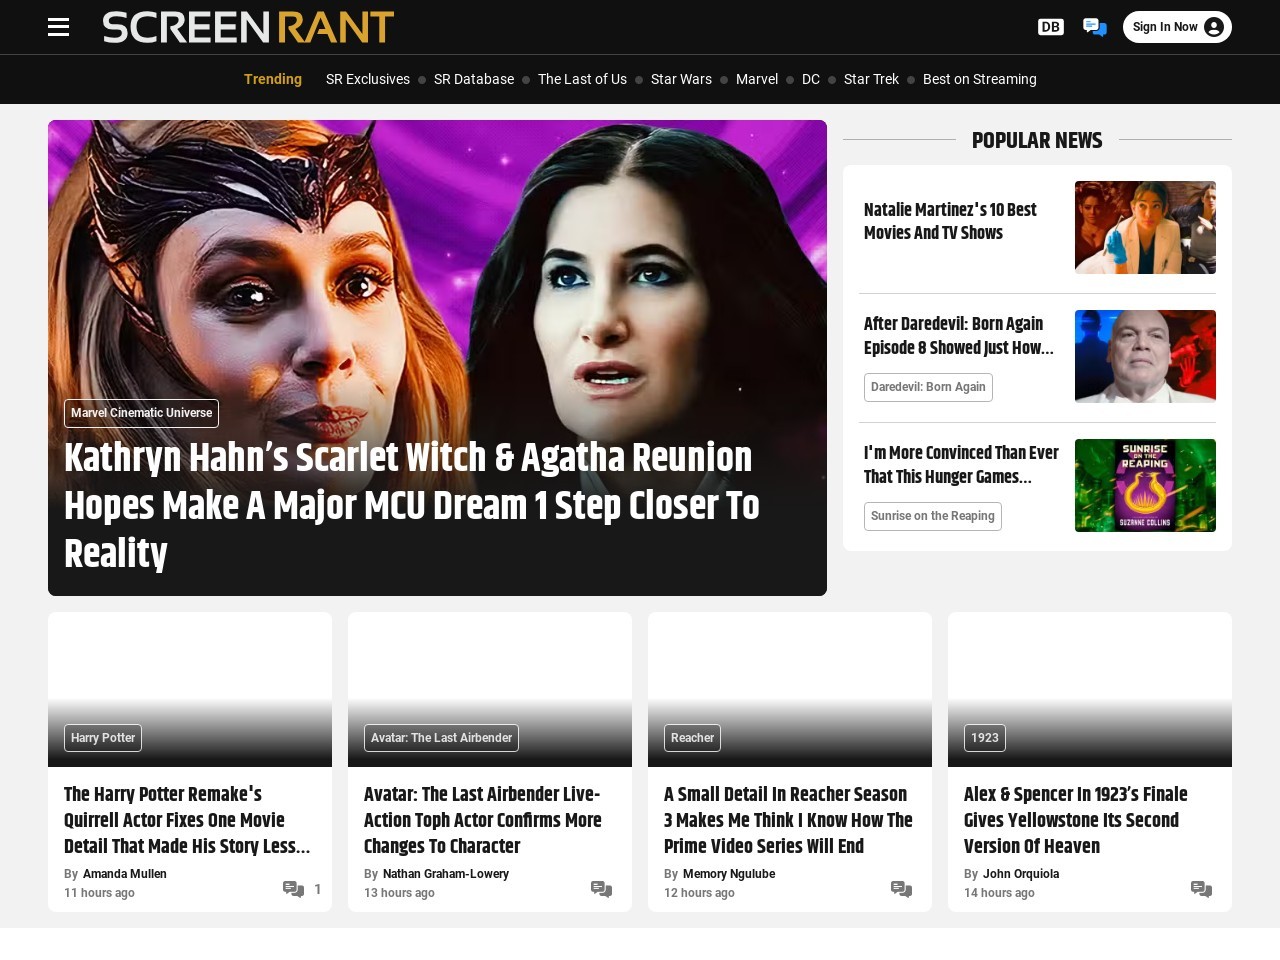Open Small Detail In Reacher Season 3 article
The height and width of the screenshot is (960, 1280).
coord(788,820)
